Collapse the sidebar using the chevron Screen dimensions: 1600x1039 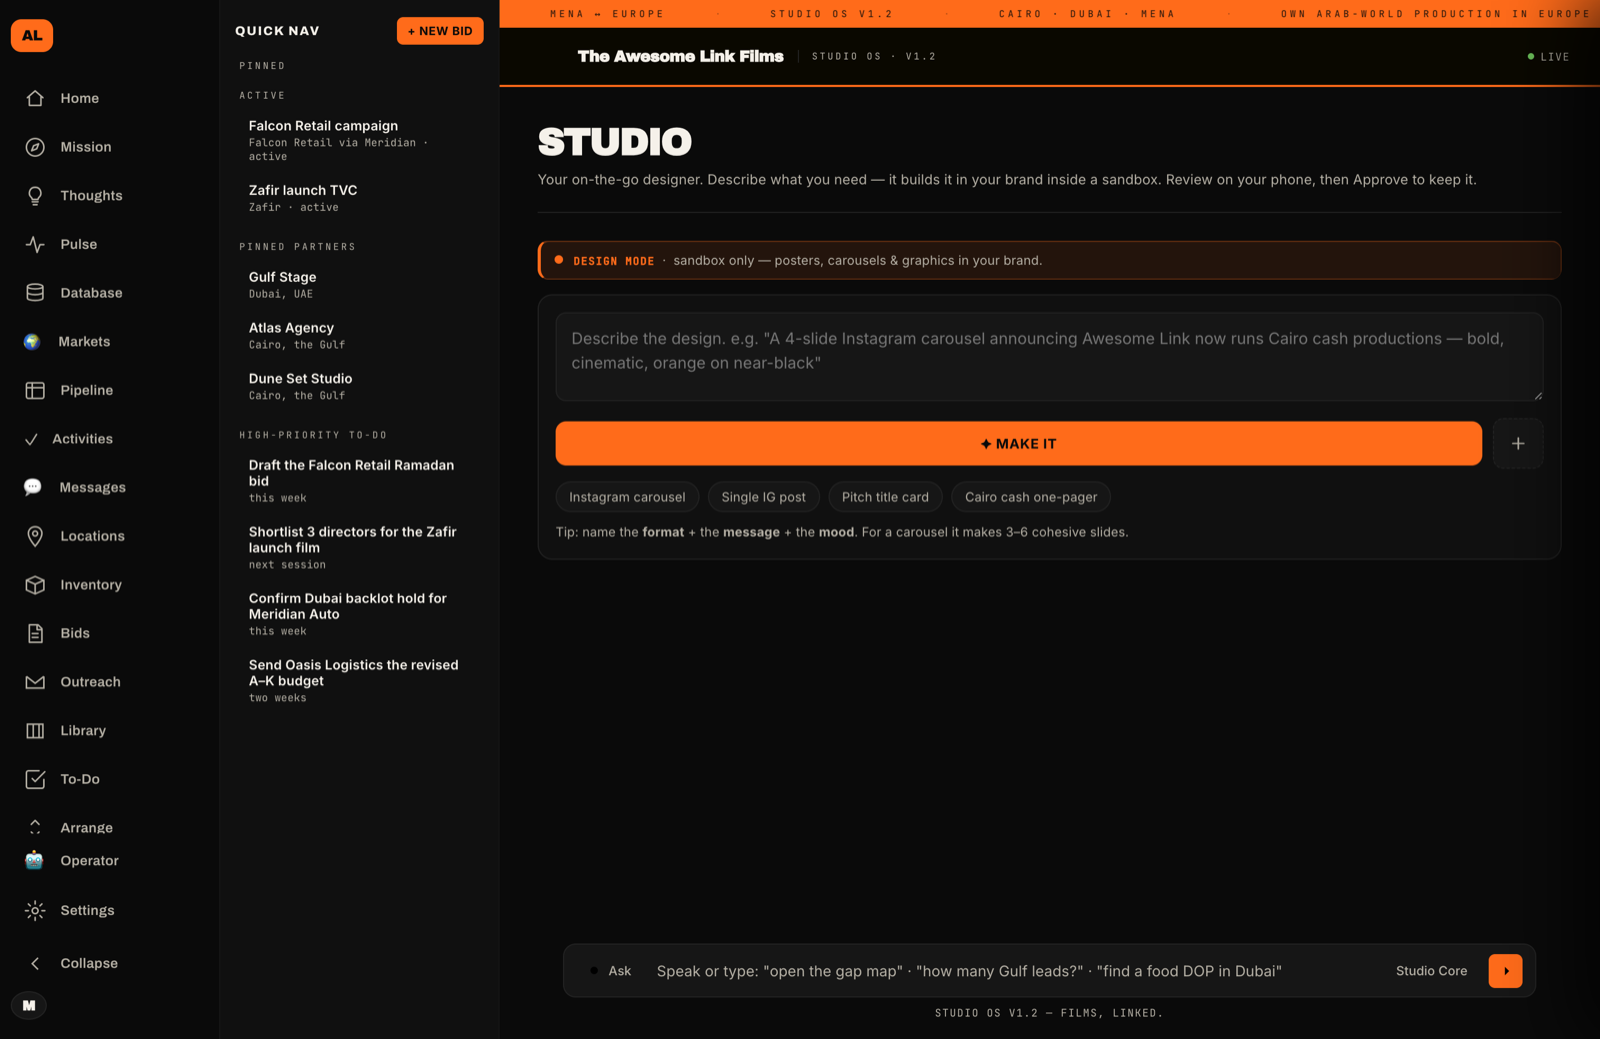(x=35, y=963)
